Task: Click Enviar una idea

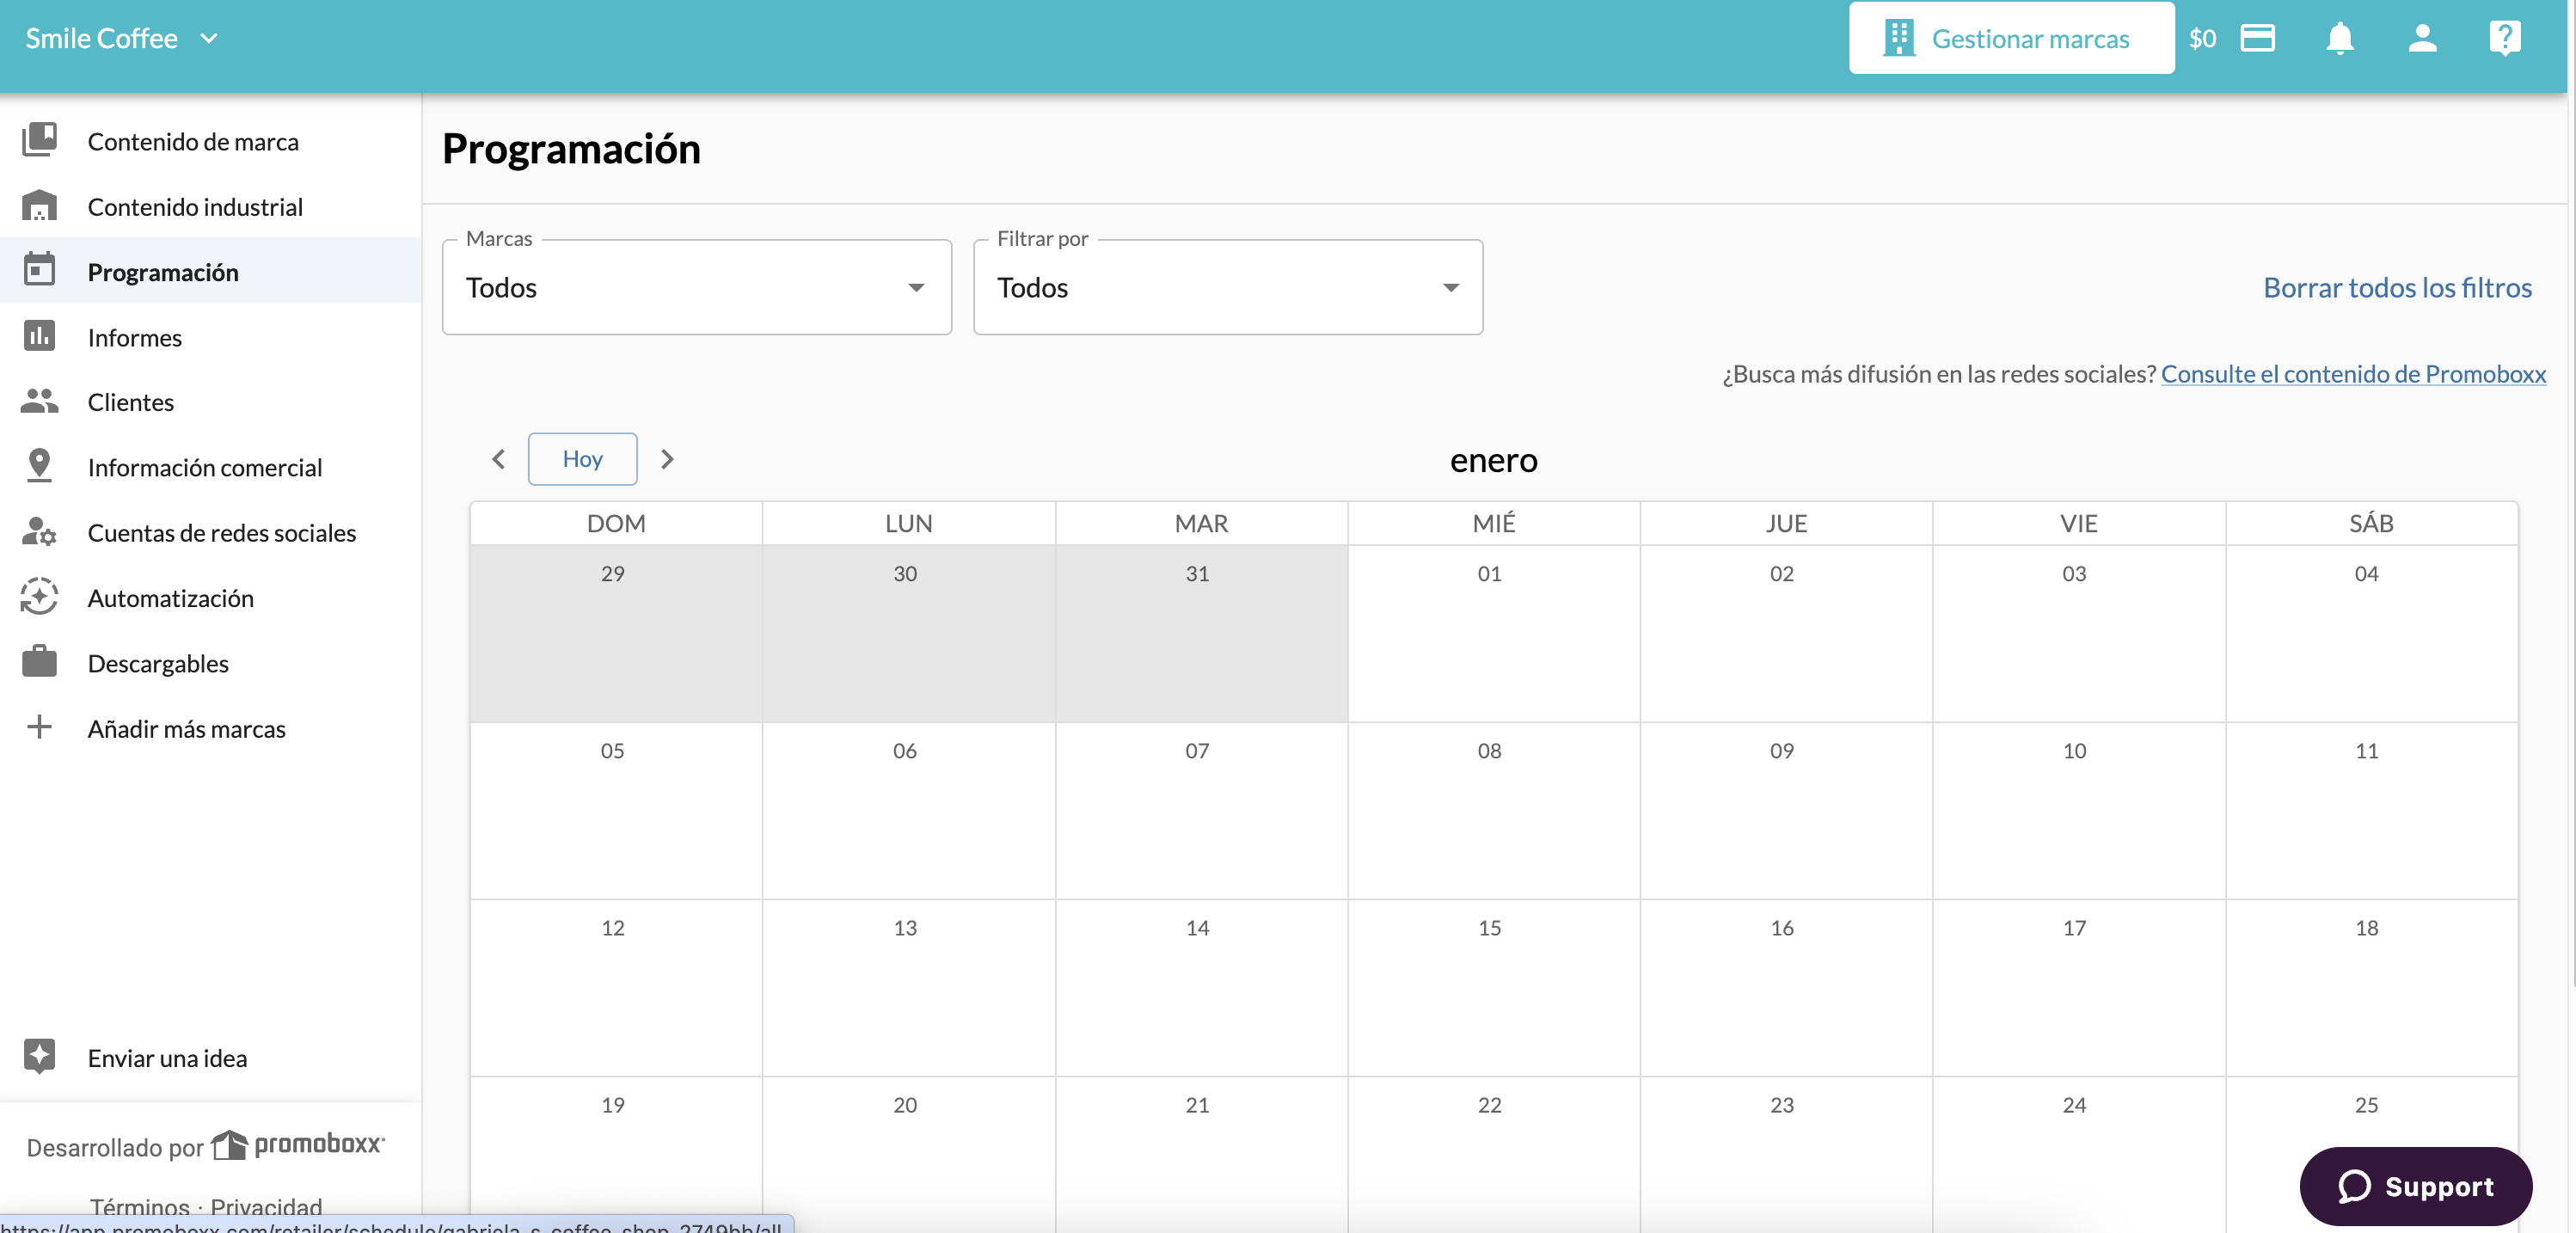Action: pyautogui.click(x=211, y=1058)
